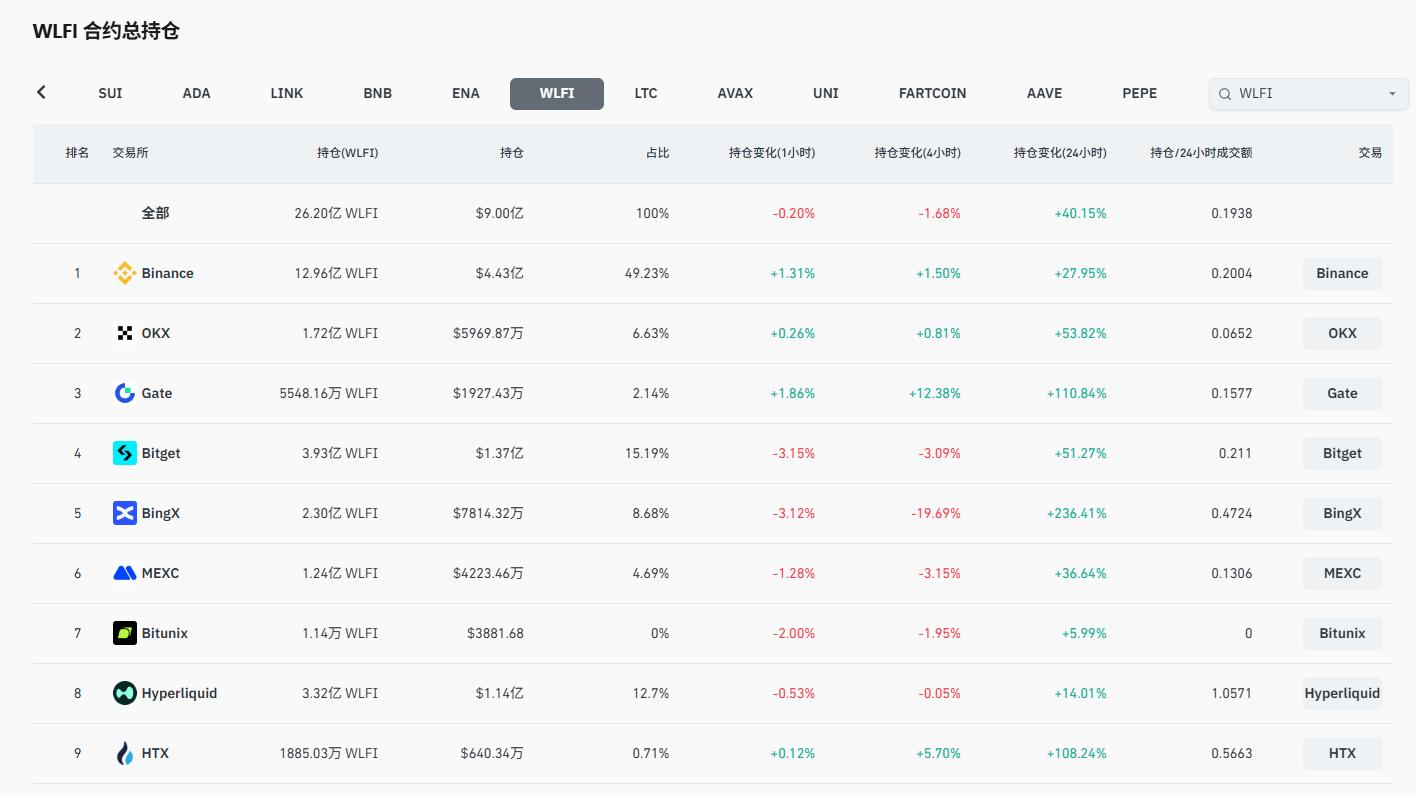The height and width of the screenshot is (795, 1416).
Task: Click the search magnifier in coin selector
Action: tap(1225, 94)
